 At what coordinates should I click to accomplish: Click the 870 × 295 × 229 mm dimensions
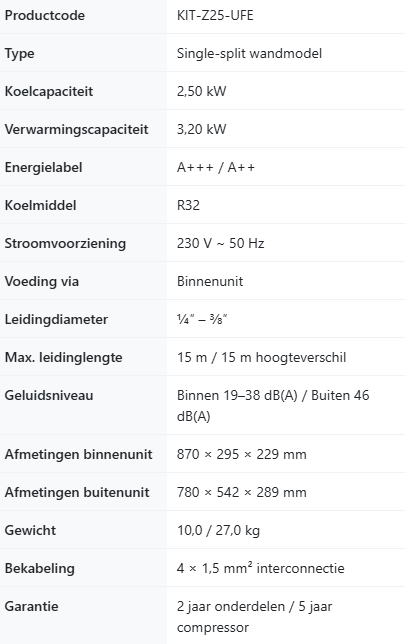[241, 454]
